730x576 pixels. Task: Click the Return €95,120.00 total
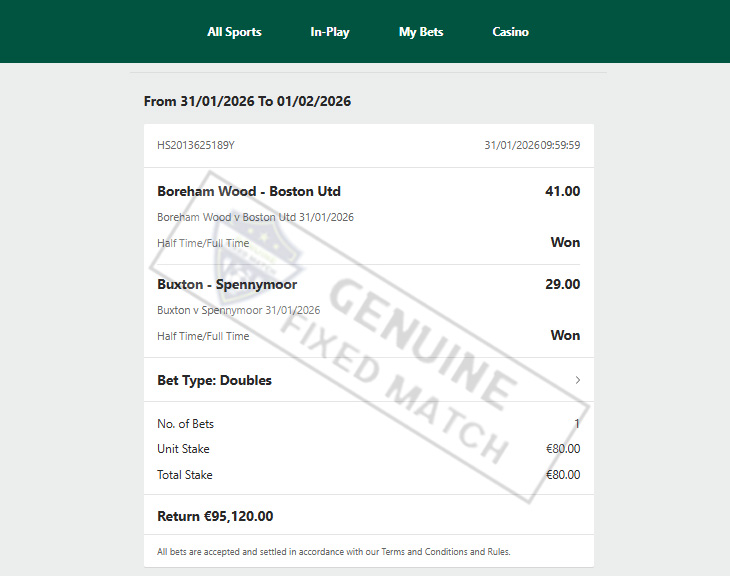click(x=215, y=517)
